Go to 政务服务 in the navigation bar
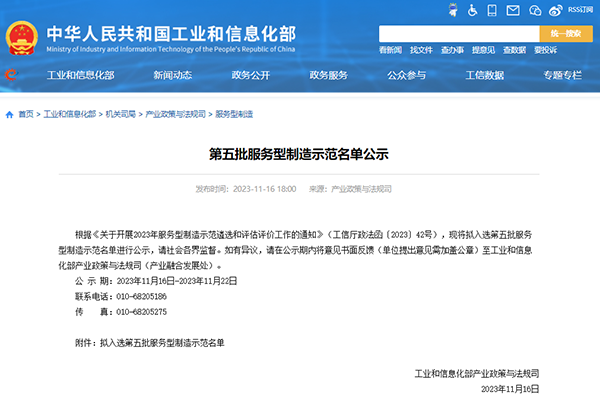The image size is (600, 405). tap(328, 75)
